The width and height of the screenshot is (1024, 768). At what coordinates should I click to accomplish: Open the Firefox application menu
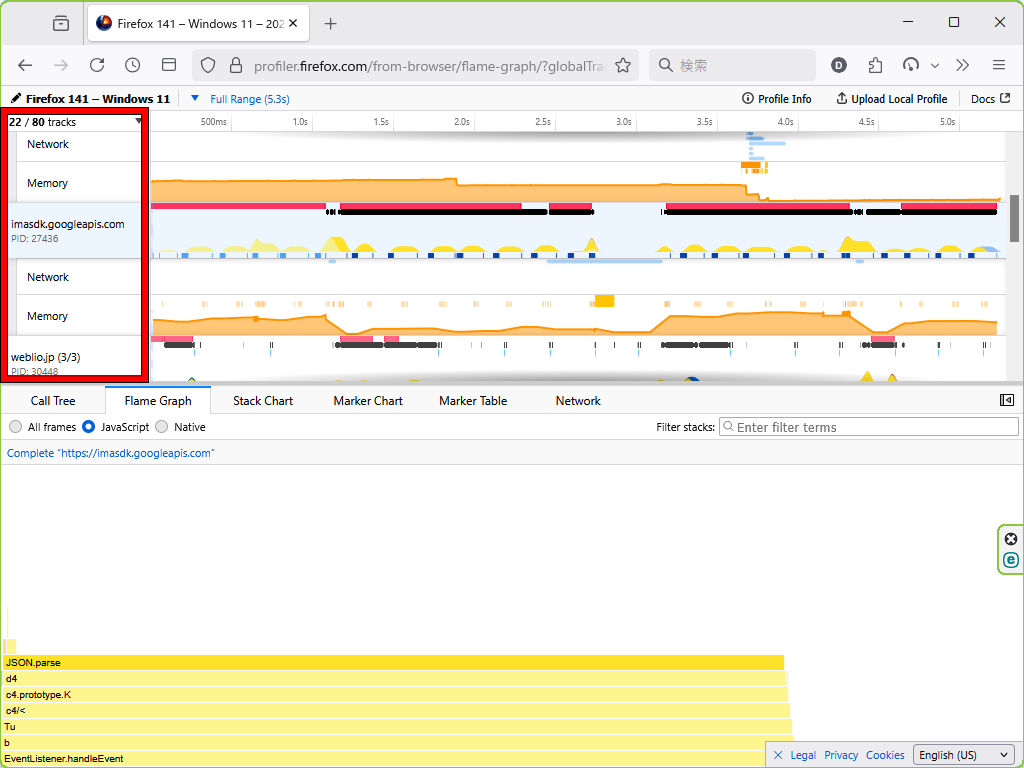pos(999,65)
